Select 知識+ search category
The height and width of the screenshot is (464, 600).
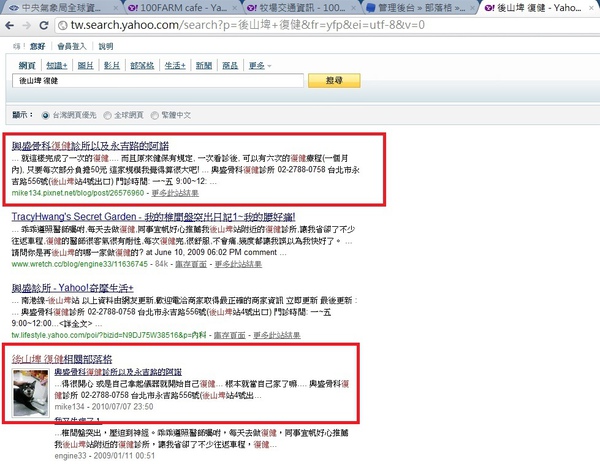(57, 66)
